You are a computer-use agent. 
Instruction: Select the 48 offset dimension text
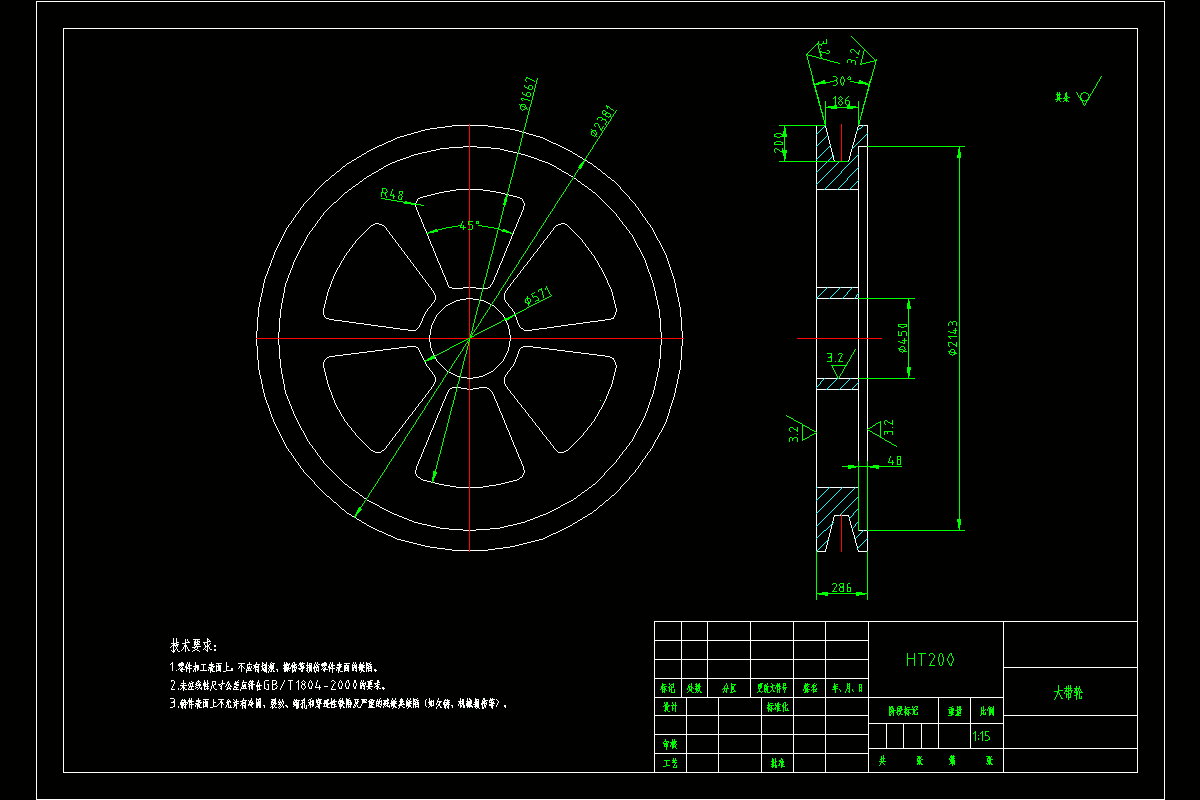pos(895,461)
